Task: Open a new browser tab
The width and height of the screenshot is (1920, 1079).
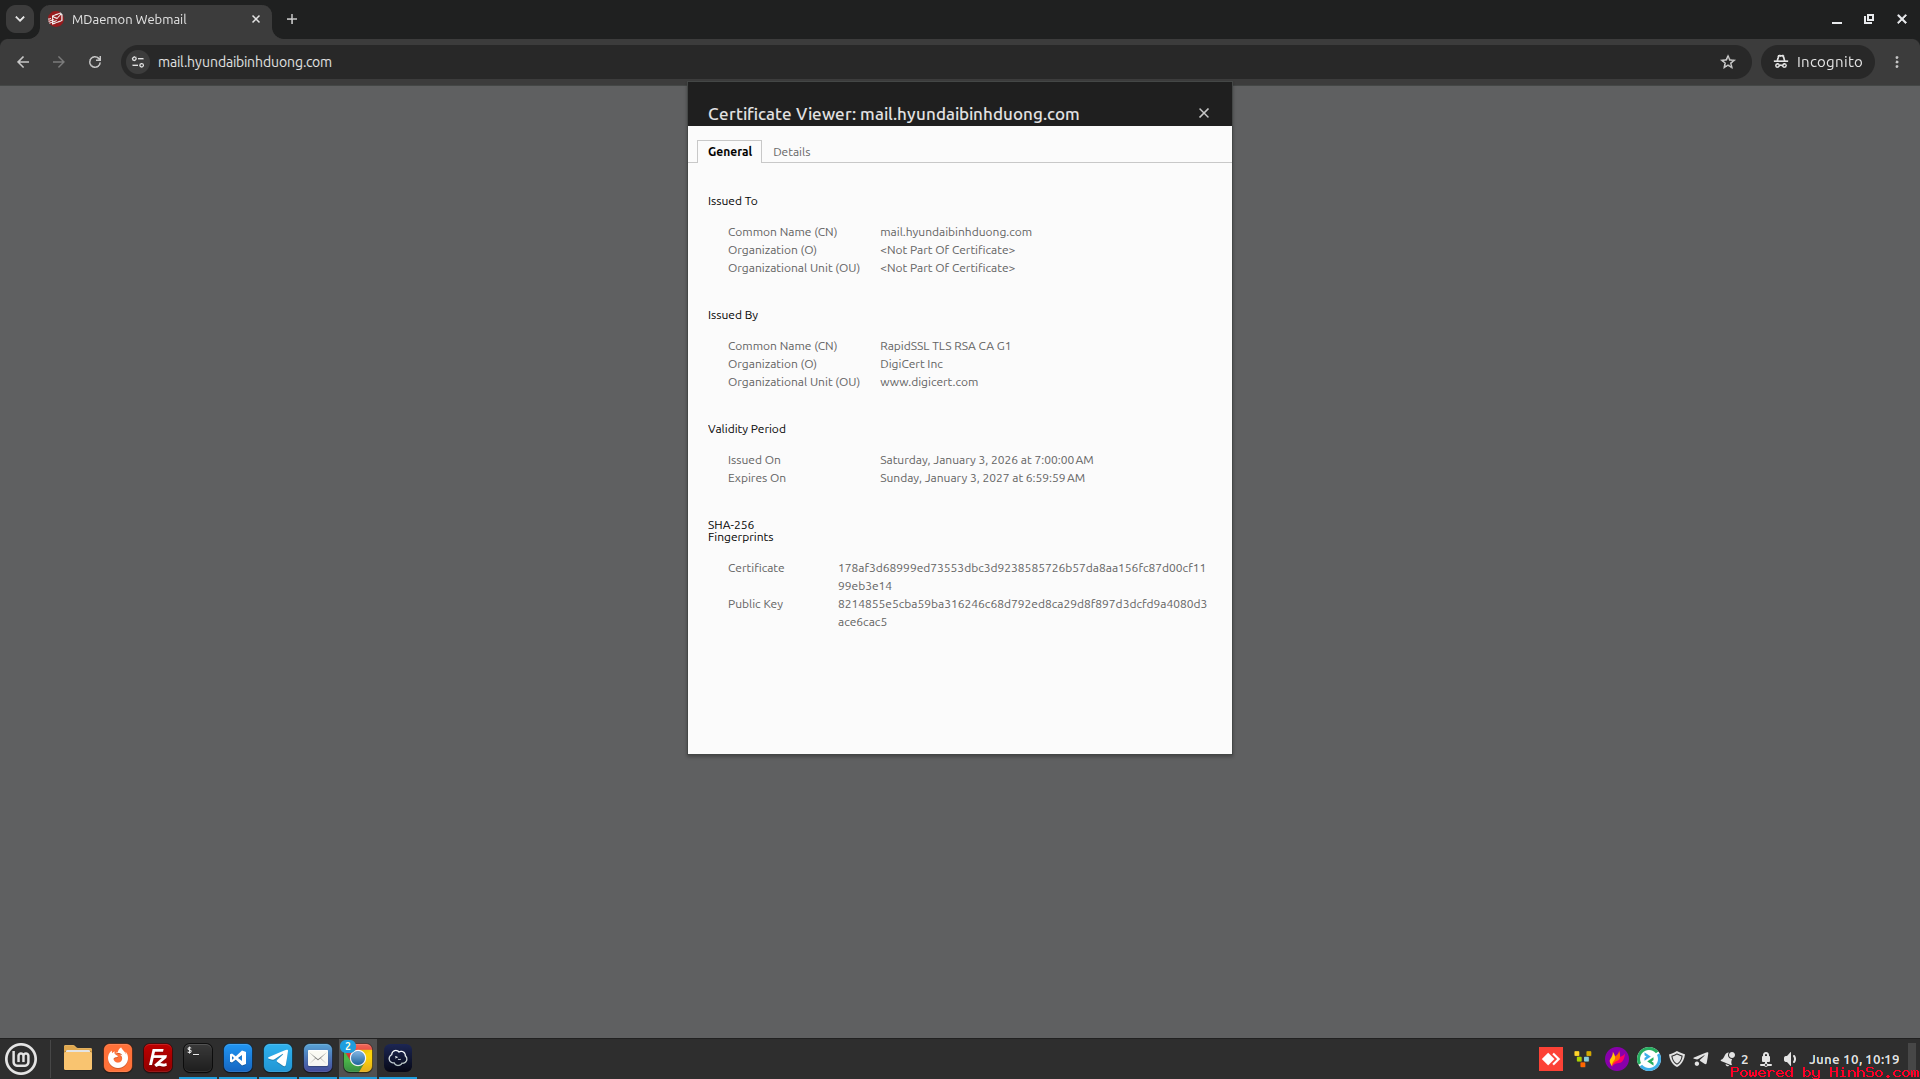Action: click(292, 19)
